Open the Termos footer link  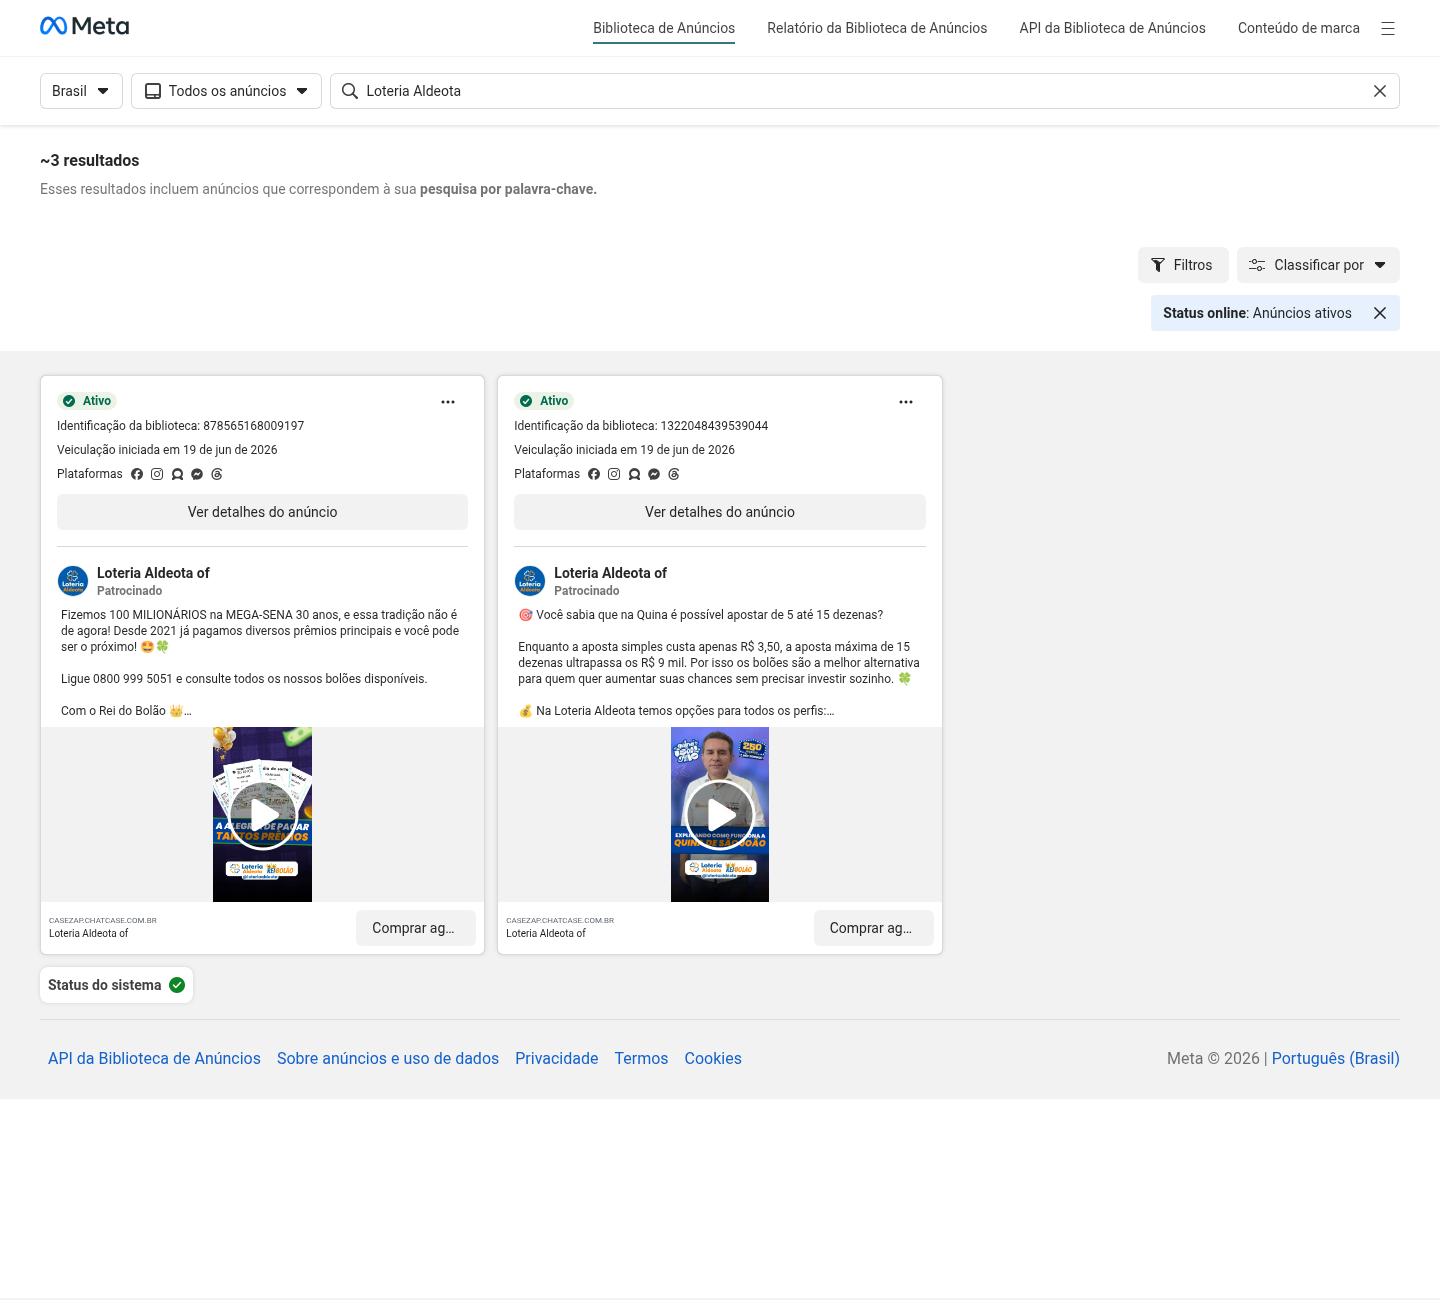[641, 1058]
